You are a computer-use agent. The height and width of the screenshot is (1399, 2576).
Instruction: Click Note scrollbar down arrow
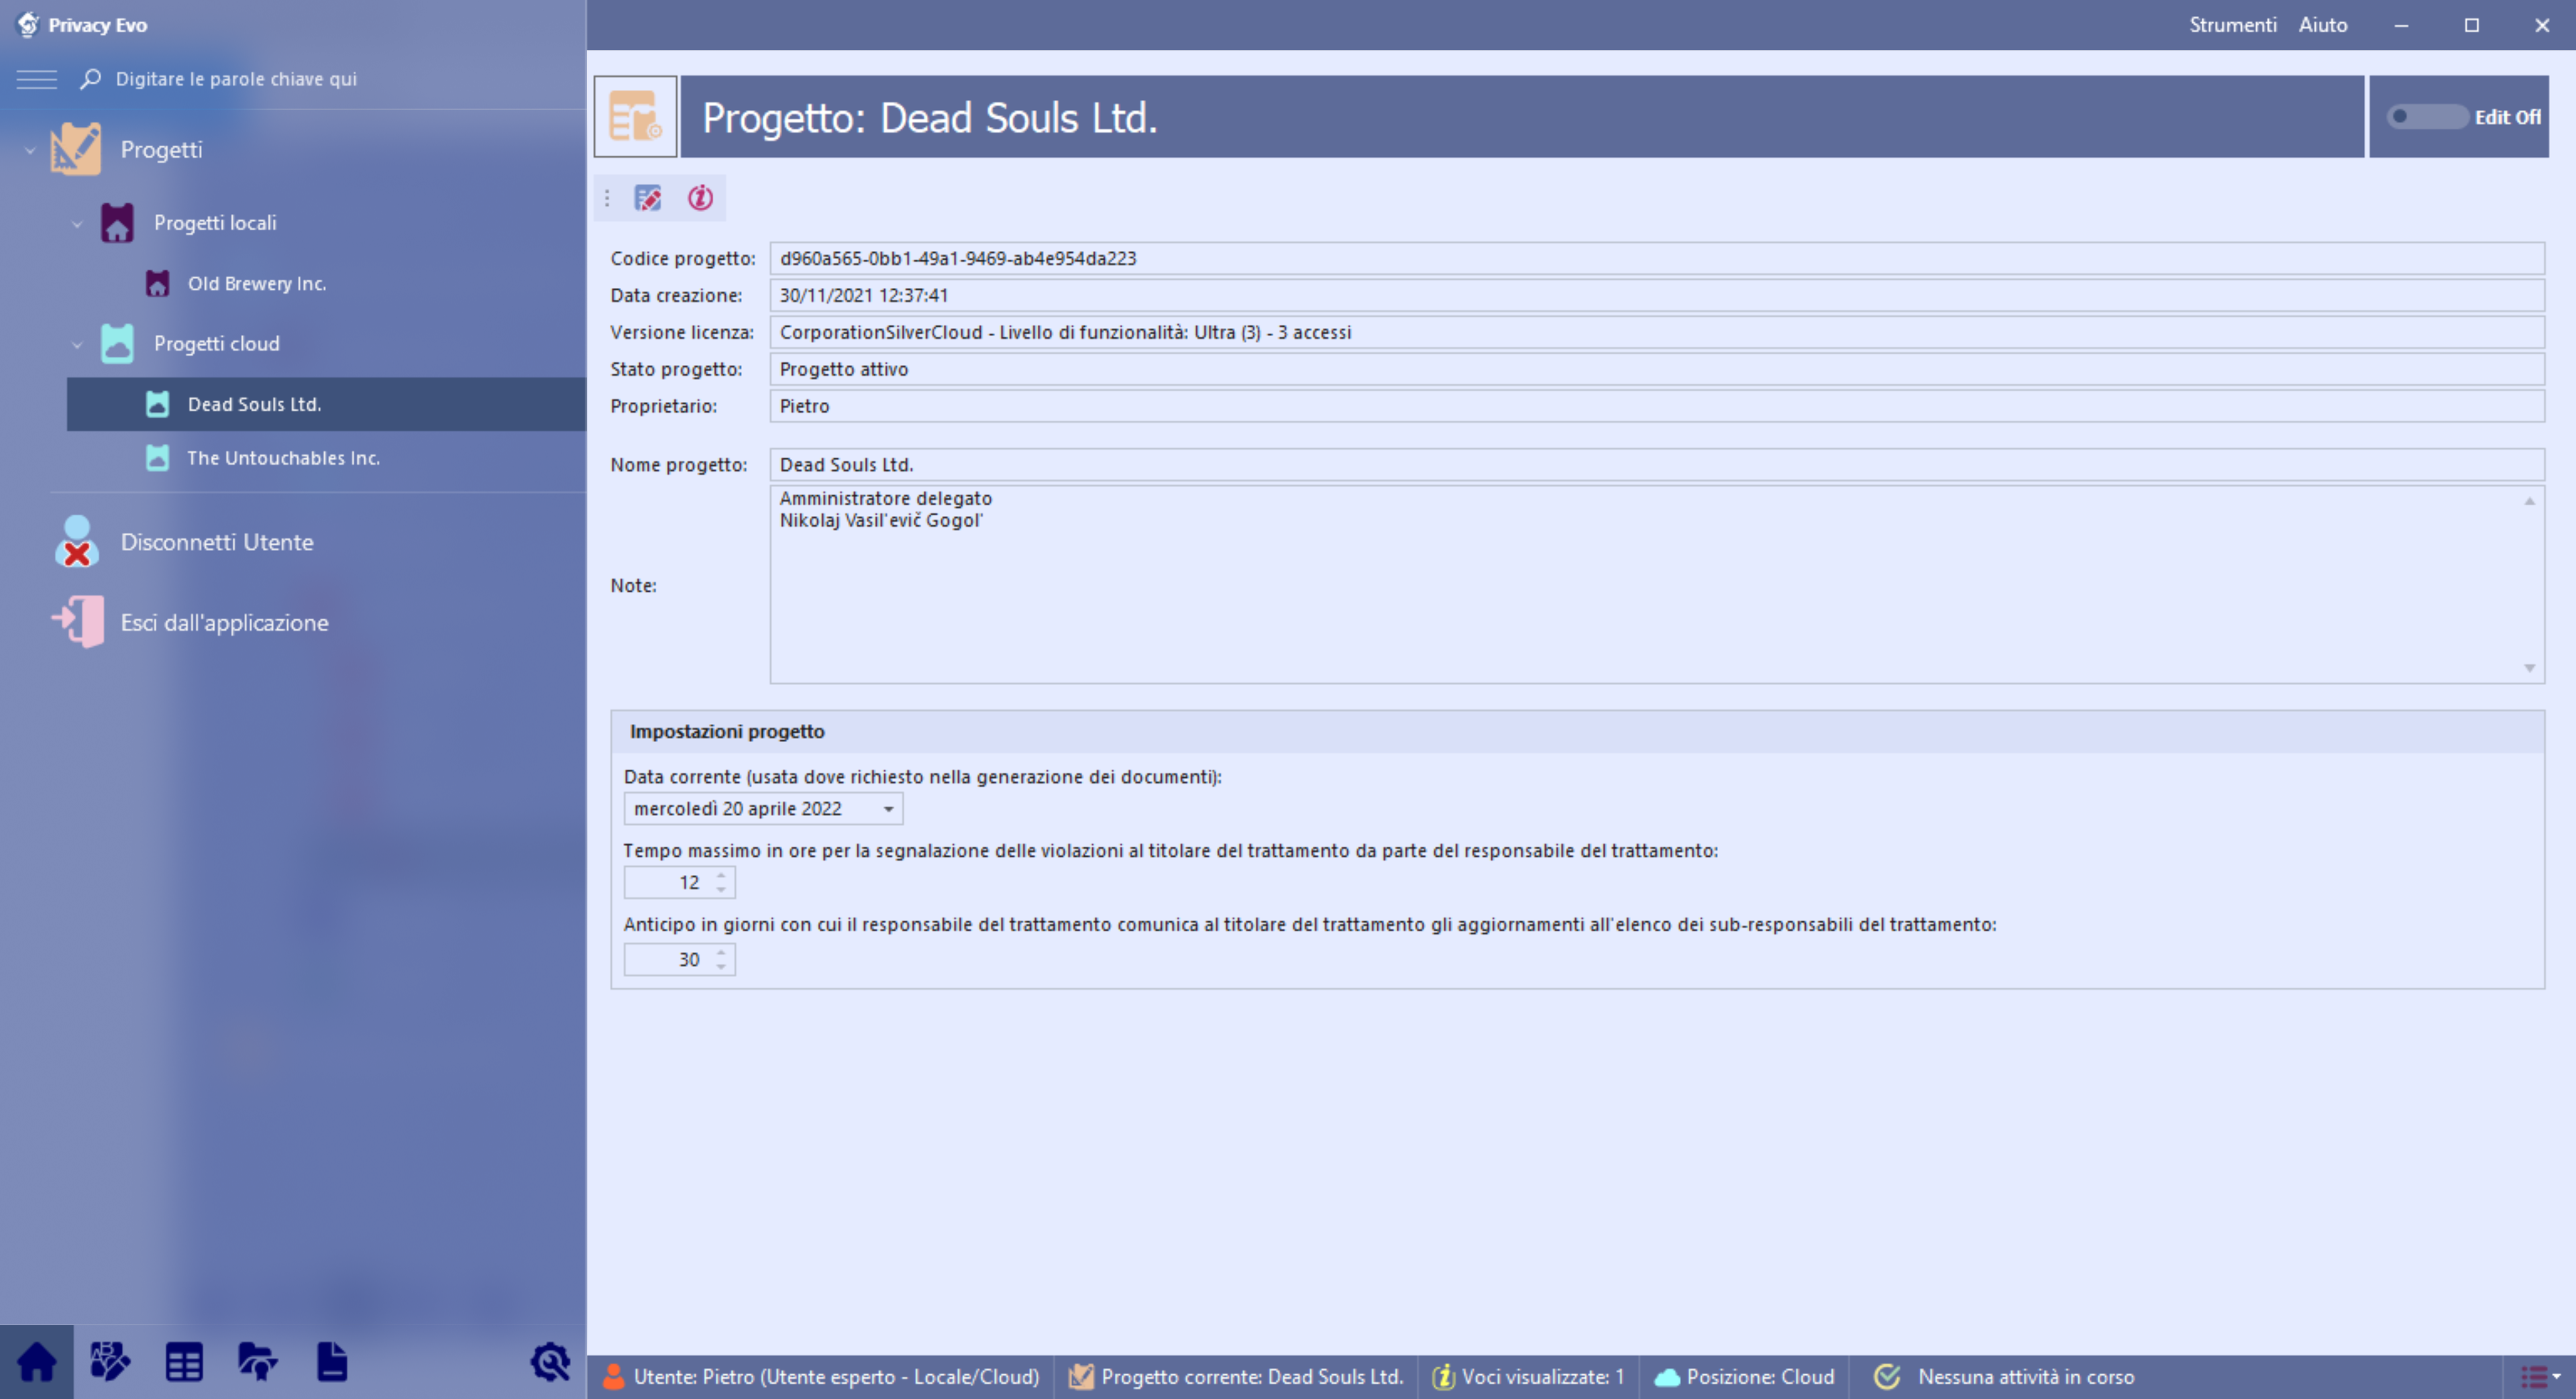coord(2529,668)
